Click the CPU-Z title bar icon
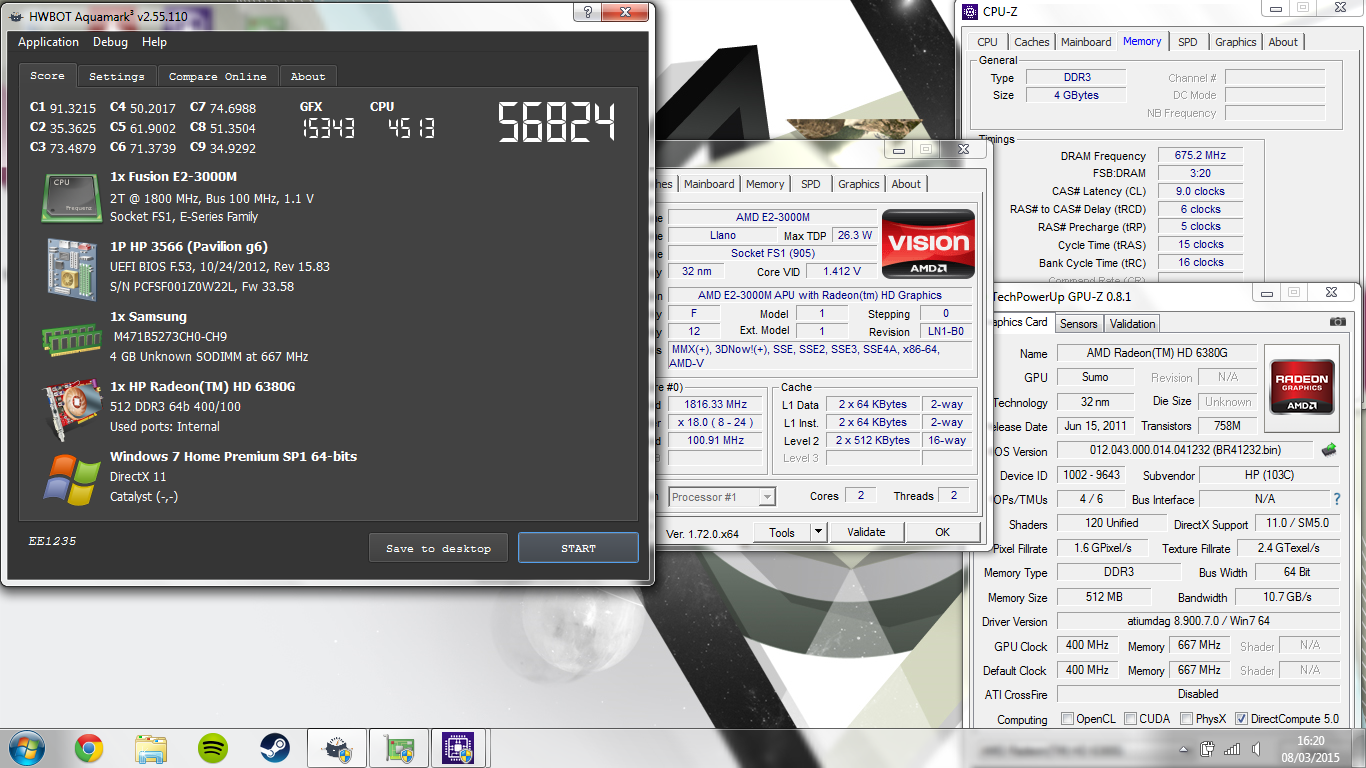The height and width of the screenshot is (768, 1366). [969, 12]
